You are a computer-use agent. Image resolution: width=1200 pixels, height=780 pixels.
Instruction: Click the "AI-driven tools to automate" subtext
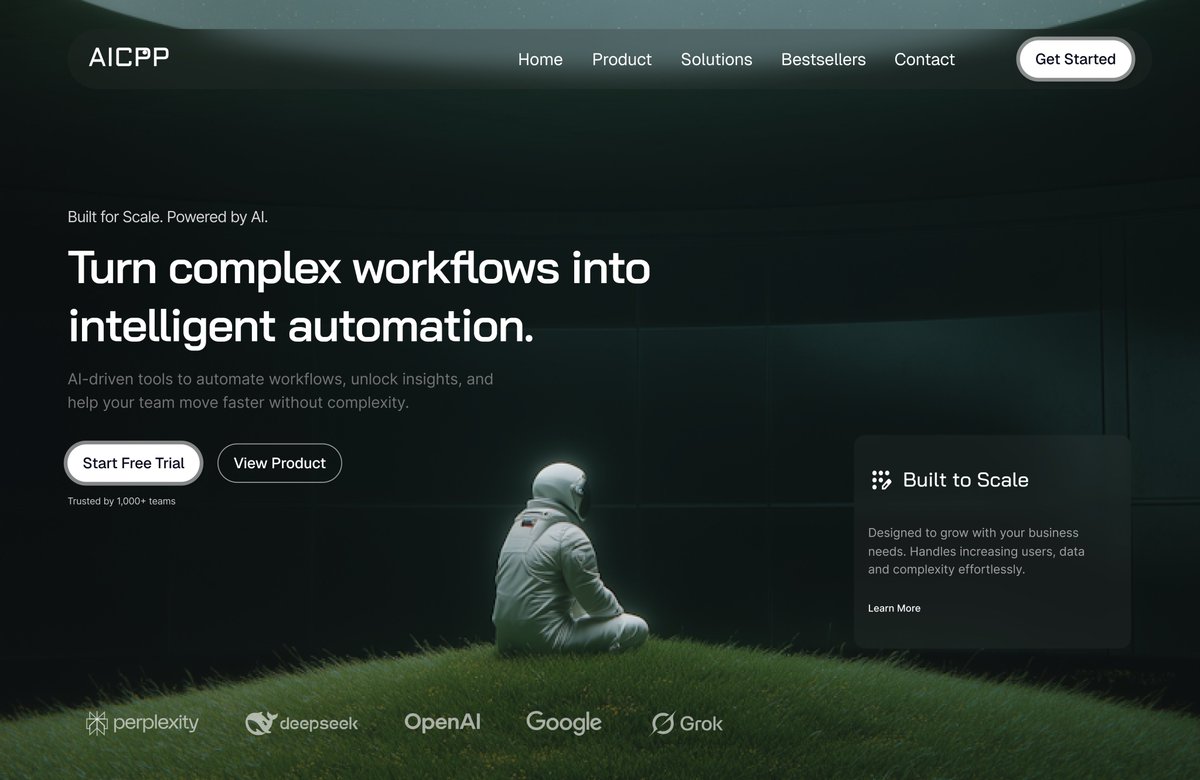point(280,391)
